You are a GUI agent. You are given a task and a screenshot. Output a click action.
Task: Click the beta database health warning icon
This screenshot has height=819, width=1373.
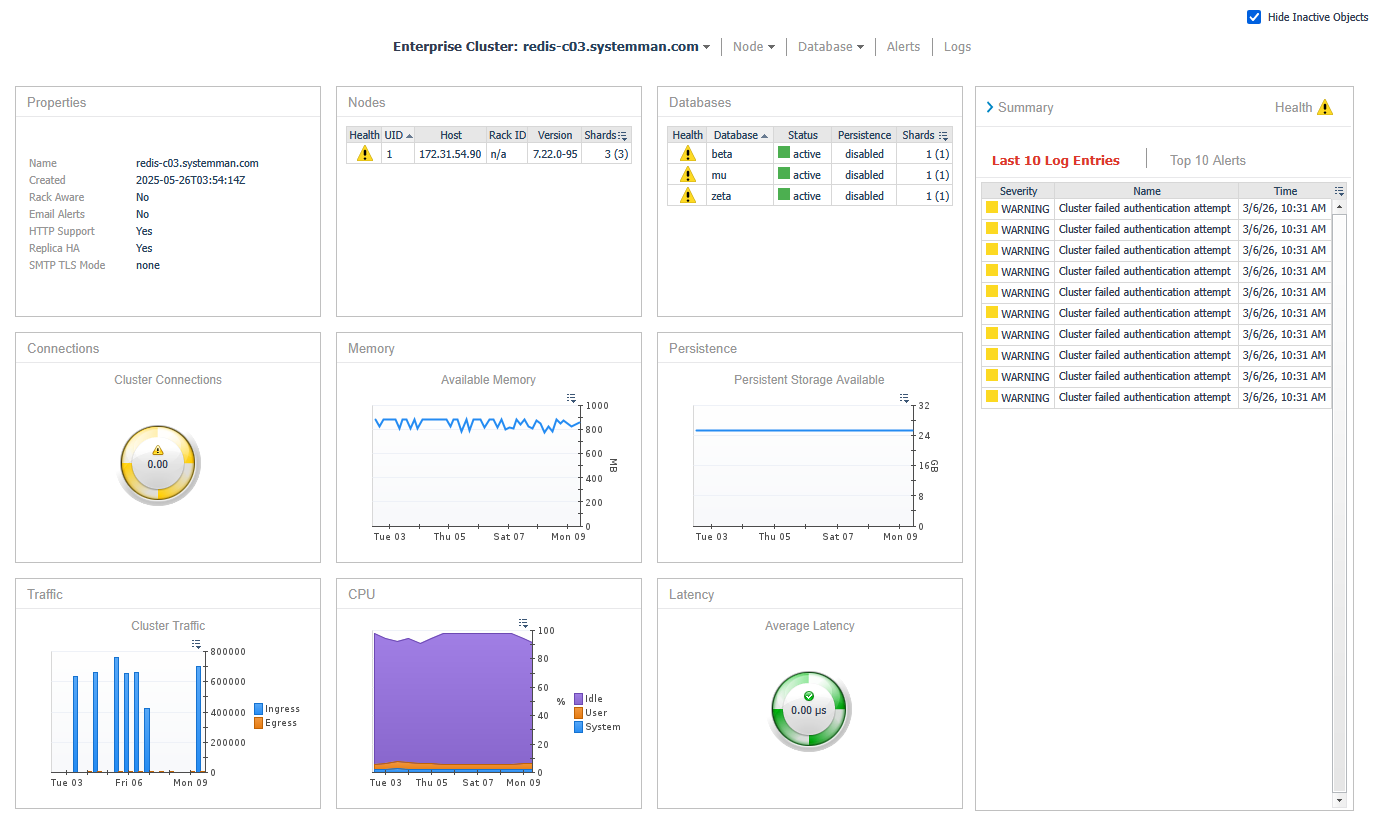687,154
